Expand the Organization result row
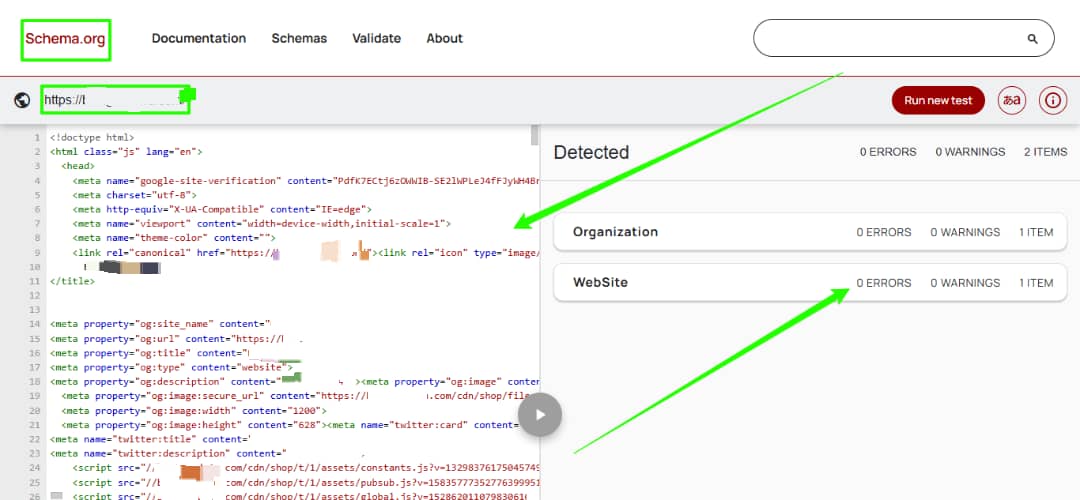Image resolution: width=1080 pixels, height=500 pixels. 810,232
